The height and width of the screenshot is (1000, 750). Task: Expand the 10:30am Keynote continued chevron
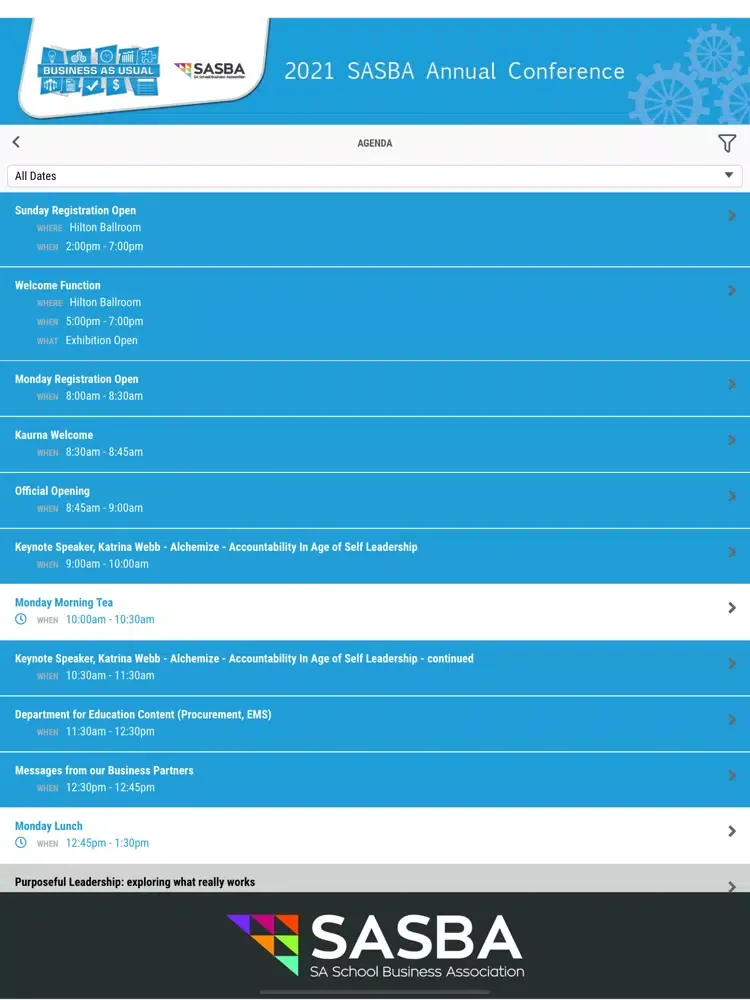[x=732, y=663]
